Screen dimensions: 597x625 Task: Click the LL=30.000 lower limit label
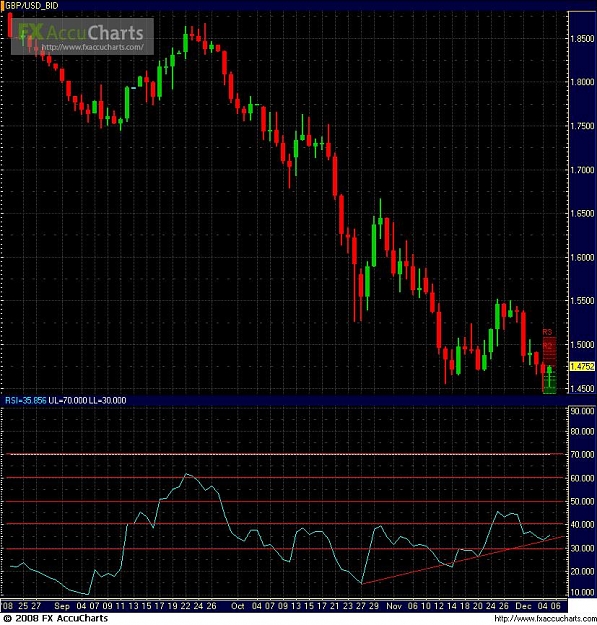tap(107, 400)
